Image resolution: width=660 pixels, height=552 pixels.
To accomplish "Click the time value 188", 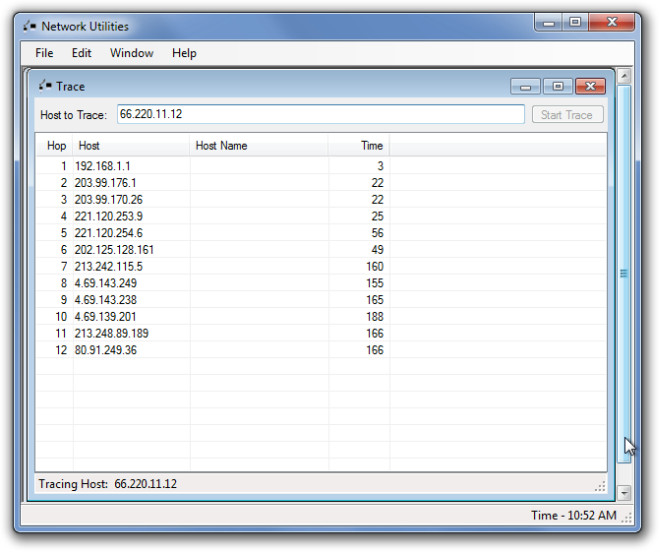I will [x=375, y=317].
